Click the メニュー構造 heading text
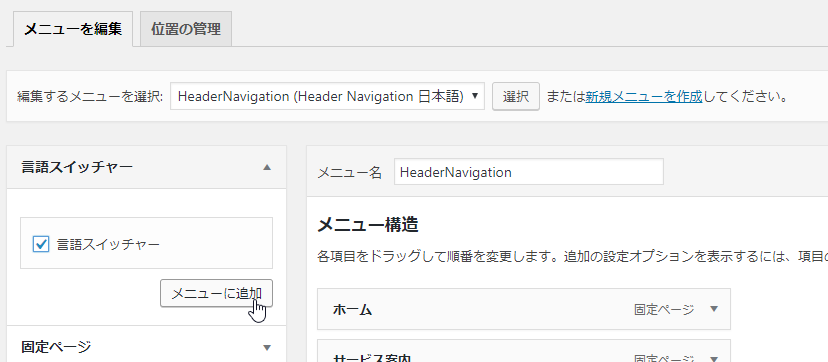The width and height of the screenshot is (828, 362). tap(368, 225)
